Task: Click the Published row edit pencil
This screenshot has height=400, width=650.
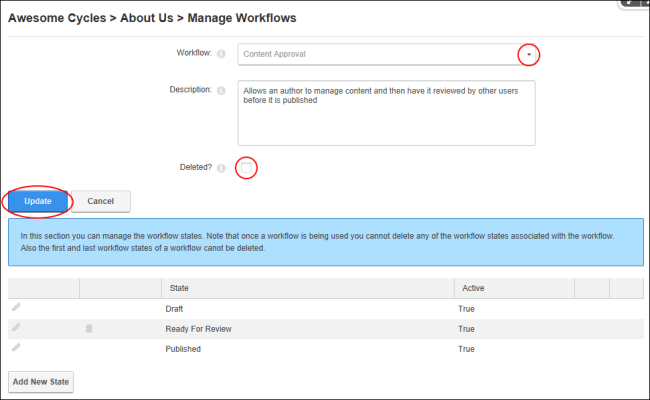Action: (x=16, y=347)
